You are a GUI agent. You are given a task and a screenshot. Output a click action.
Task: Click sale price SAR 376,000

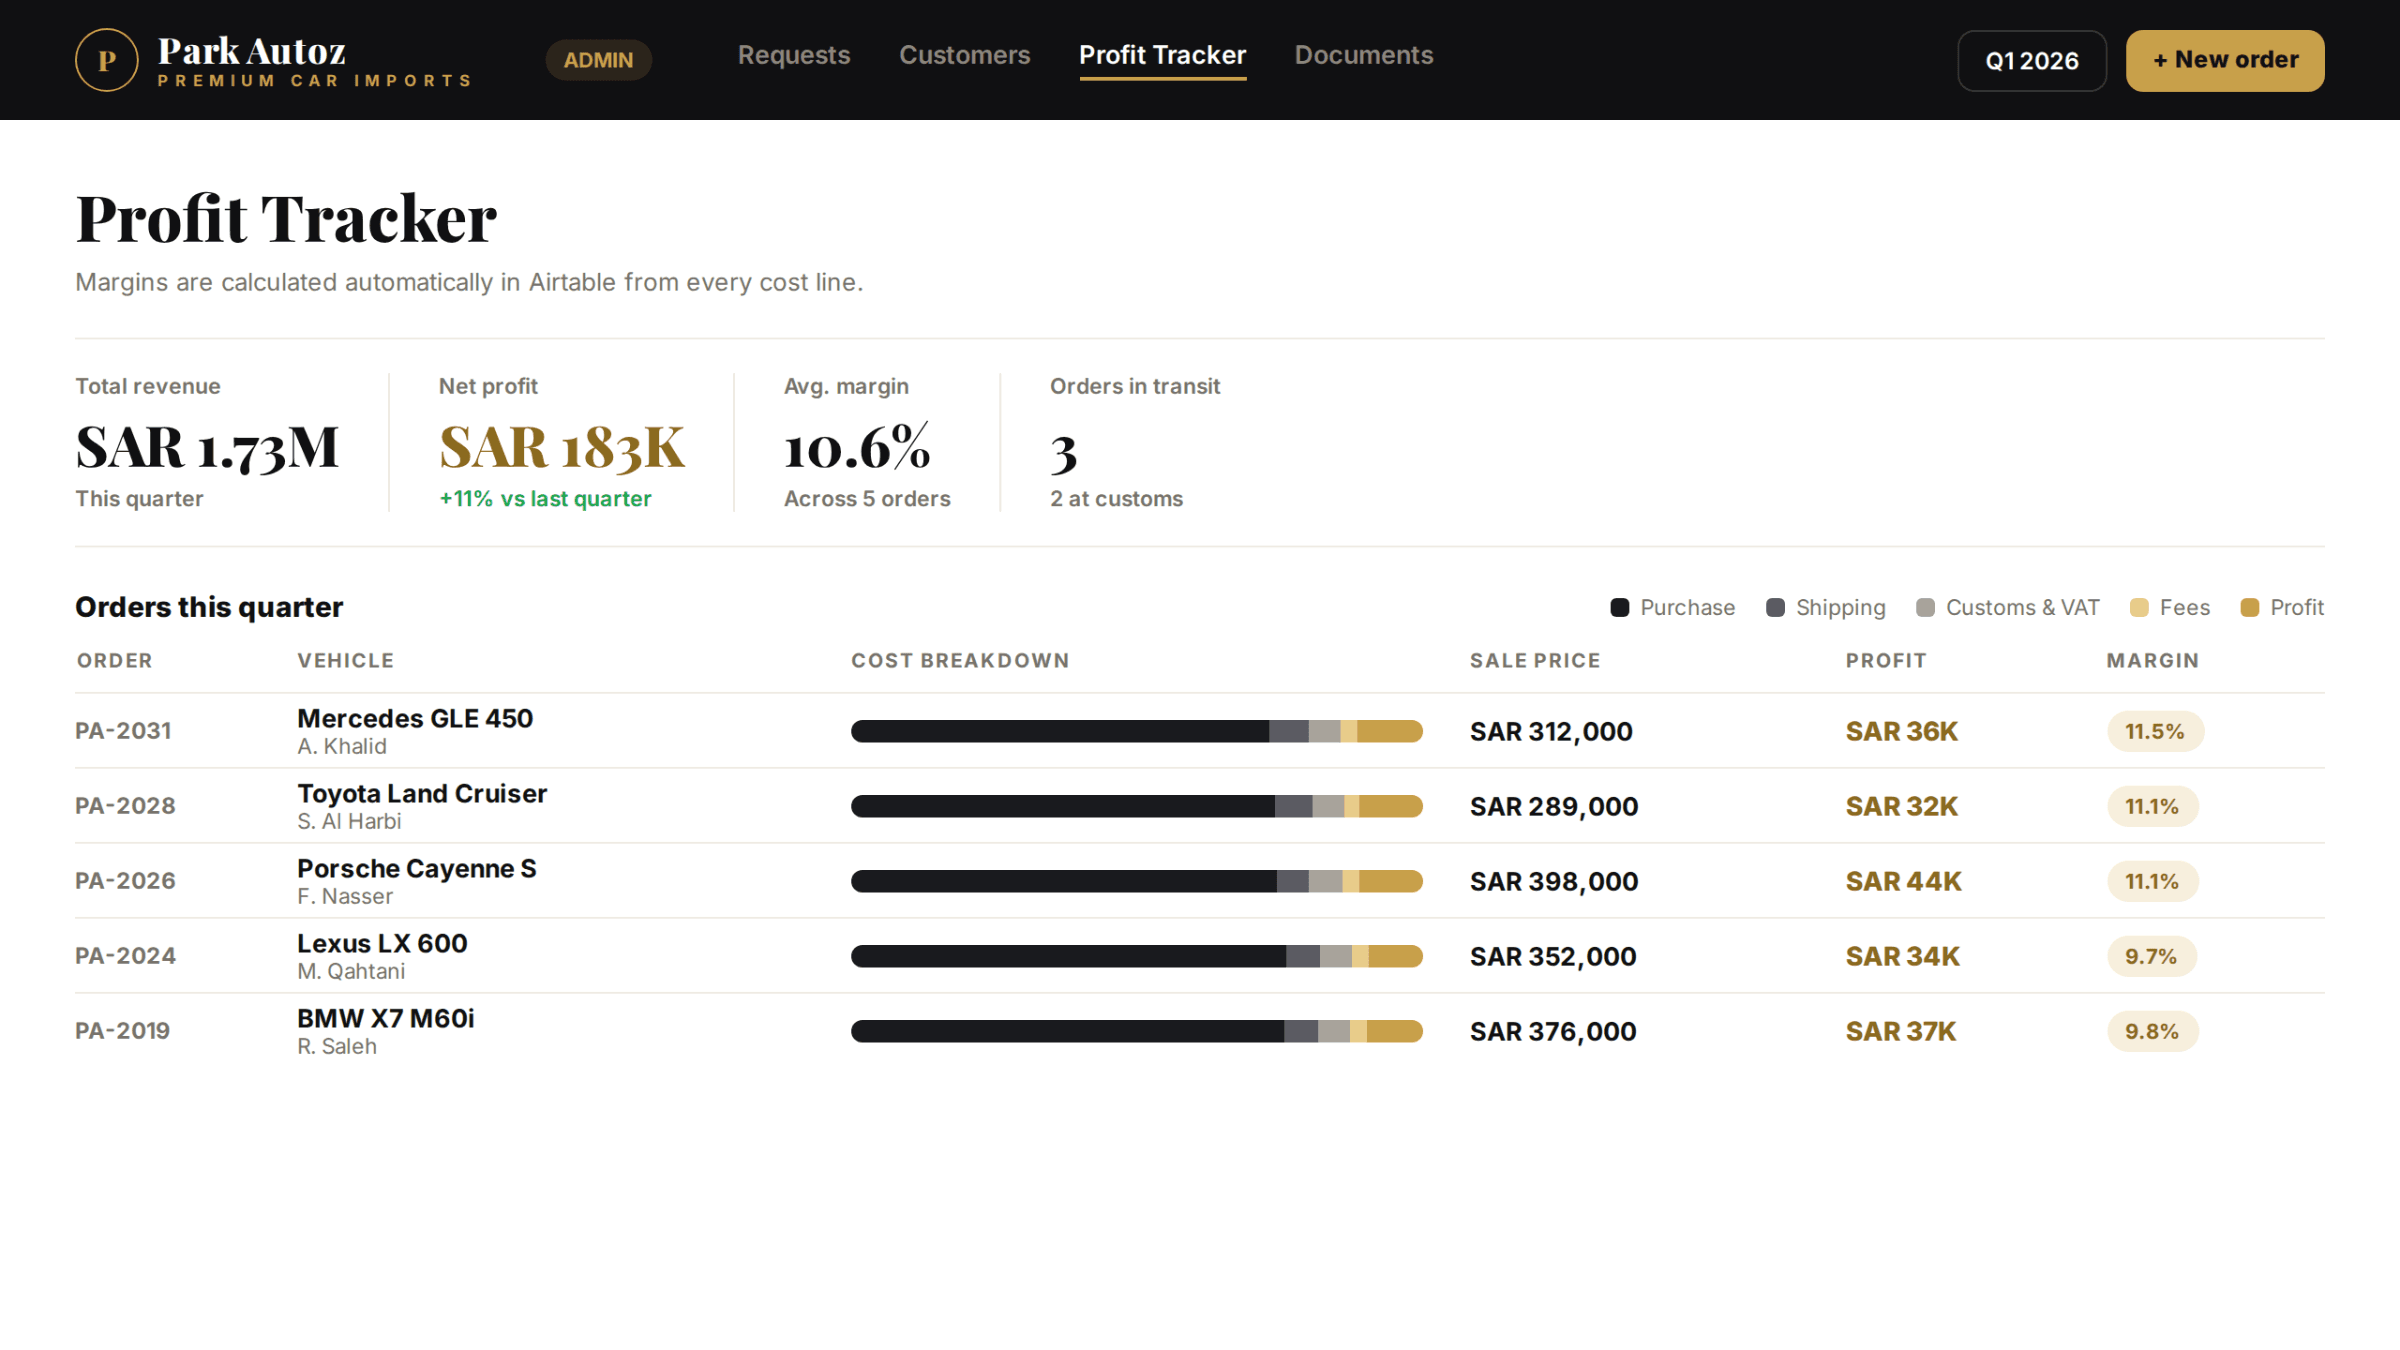1553,1032
